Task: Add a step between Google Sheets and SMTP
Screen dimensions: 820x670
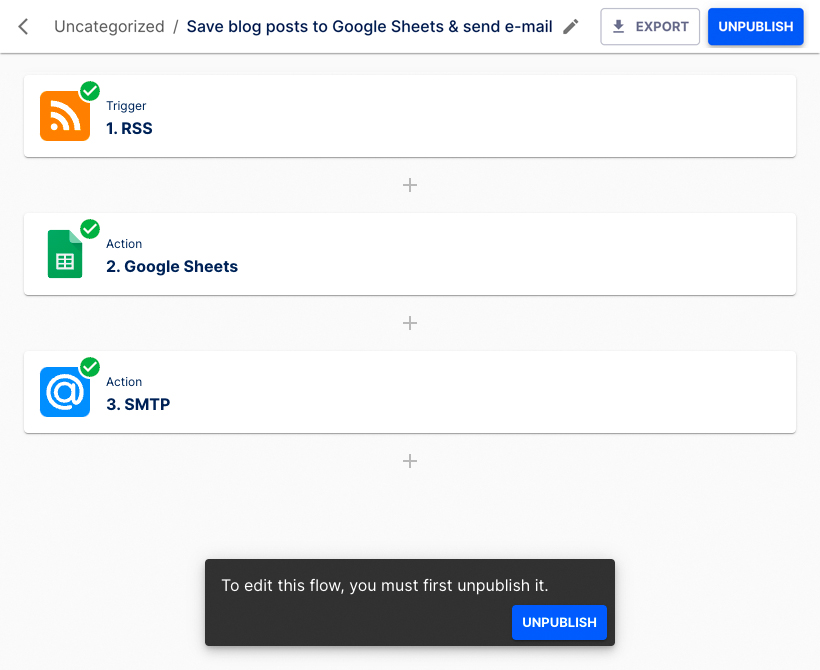Action: pos(409,323)
